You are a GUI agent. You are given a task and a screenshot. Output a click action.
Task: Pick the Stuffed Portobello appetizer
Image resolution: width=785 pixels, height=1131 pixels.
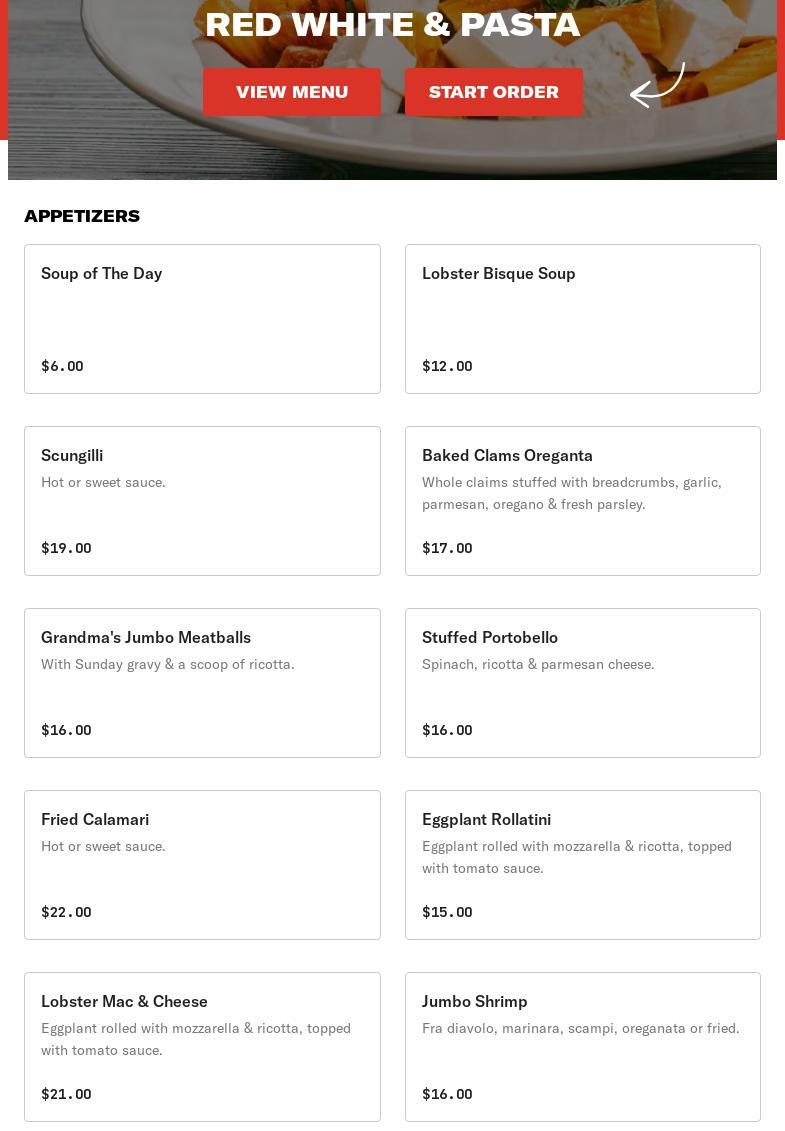[582, 682]
